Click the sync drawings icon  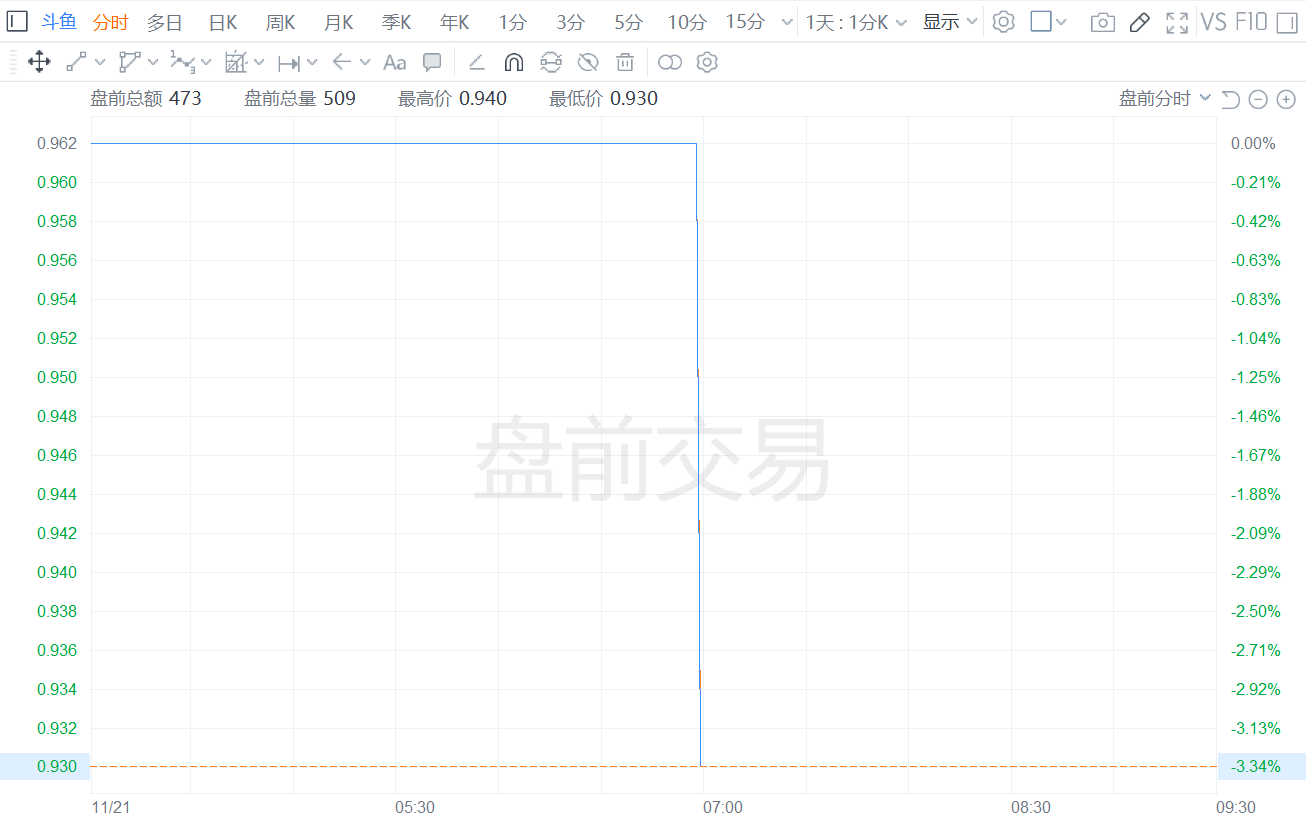point(551,63)
